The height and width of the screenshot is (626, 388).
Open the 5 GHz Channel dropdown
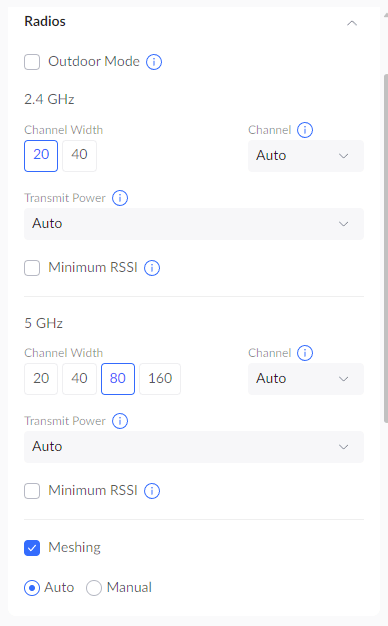pyautogui.click(x=306, y=379)
